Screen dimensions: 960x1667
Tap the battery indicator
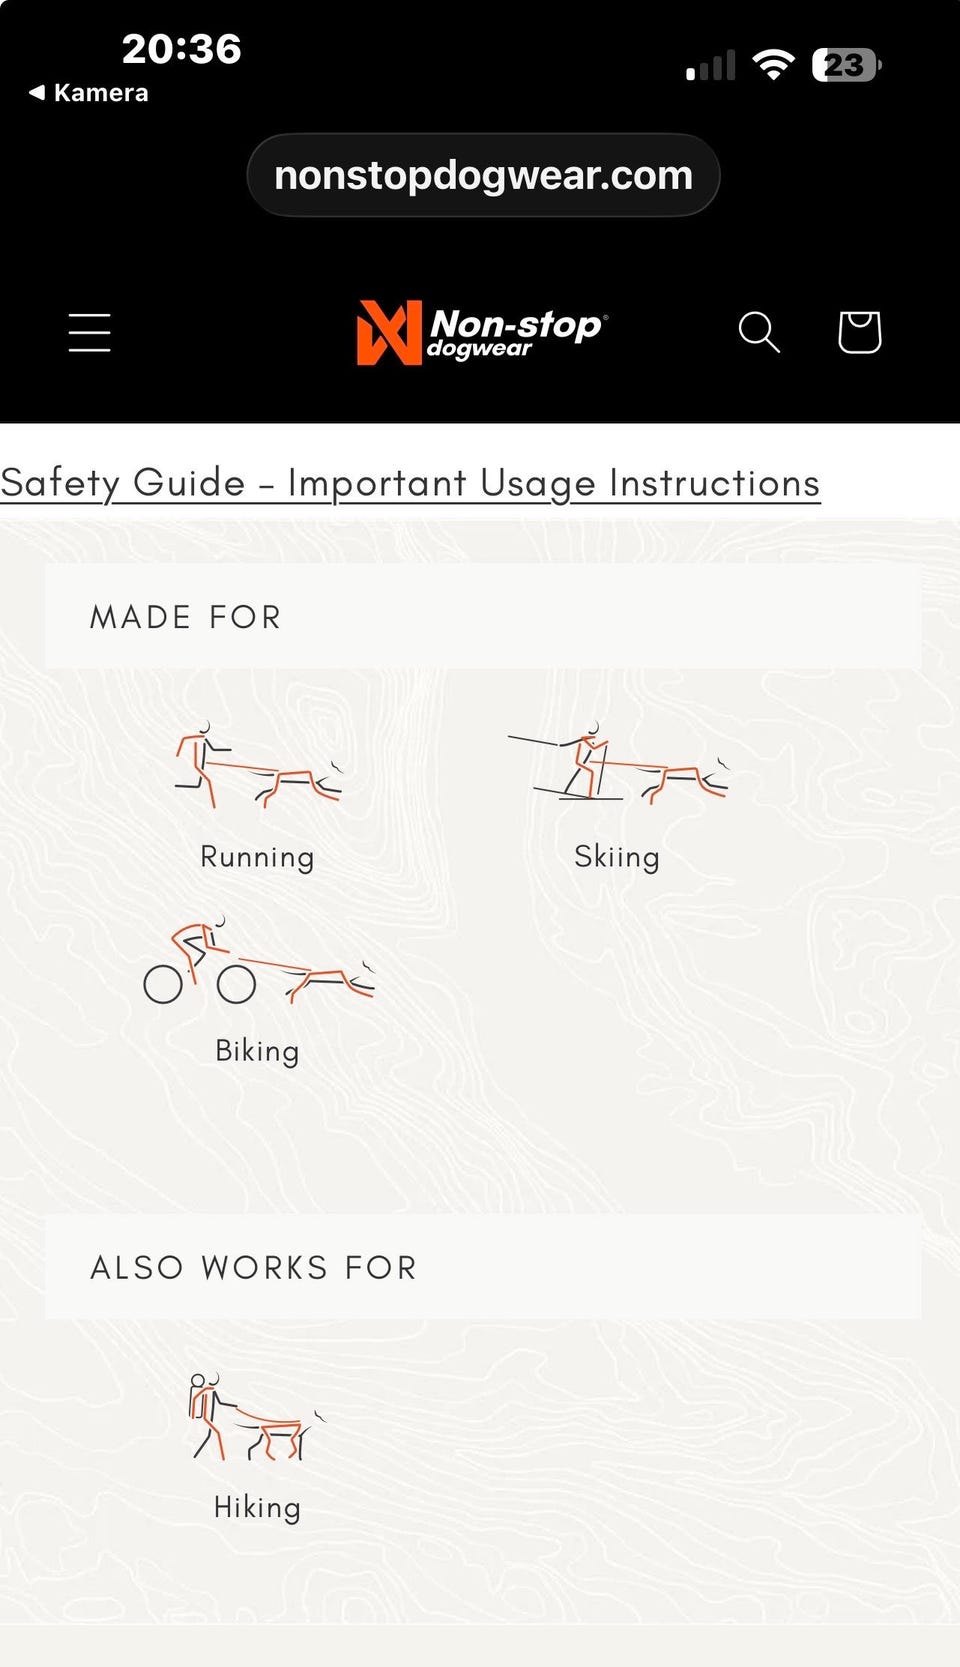[x=846, y=65]
